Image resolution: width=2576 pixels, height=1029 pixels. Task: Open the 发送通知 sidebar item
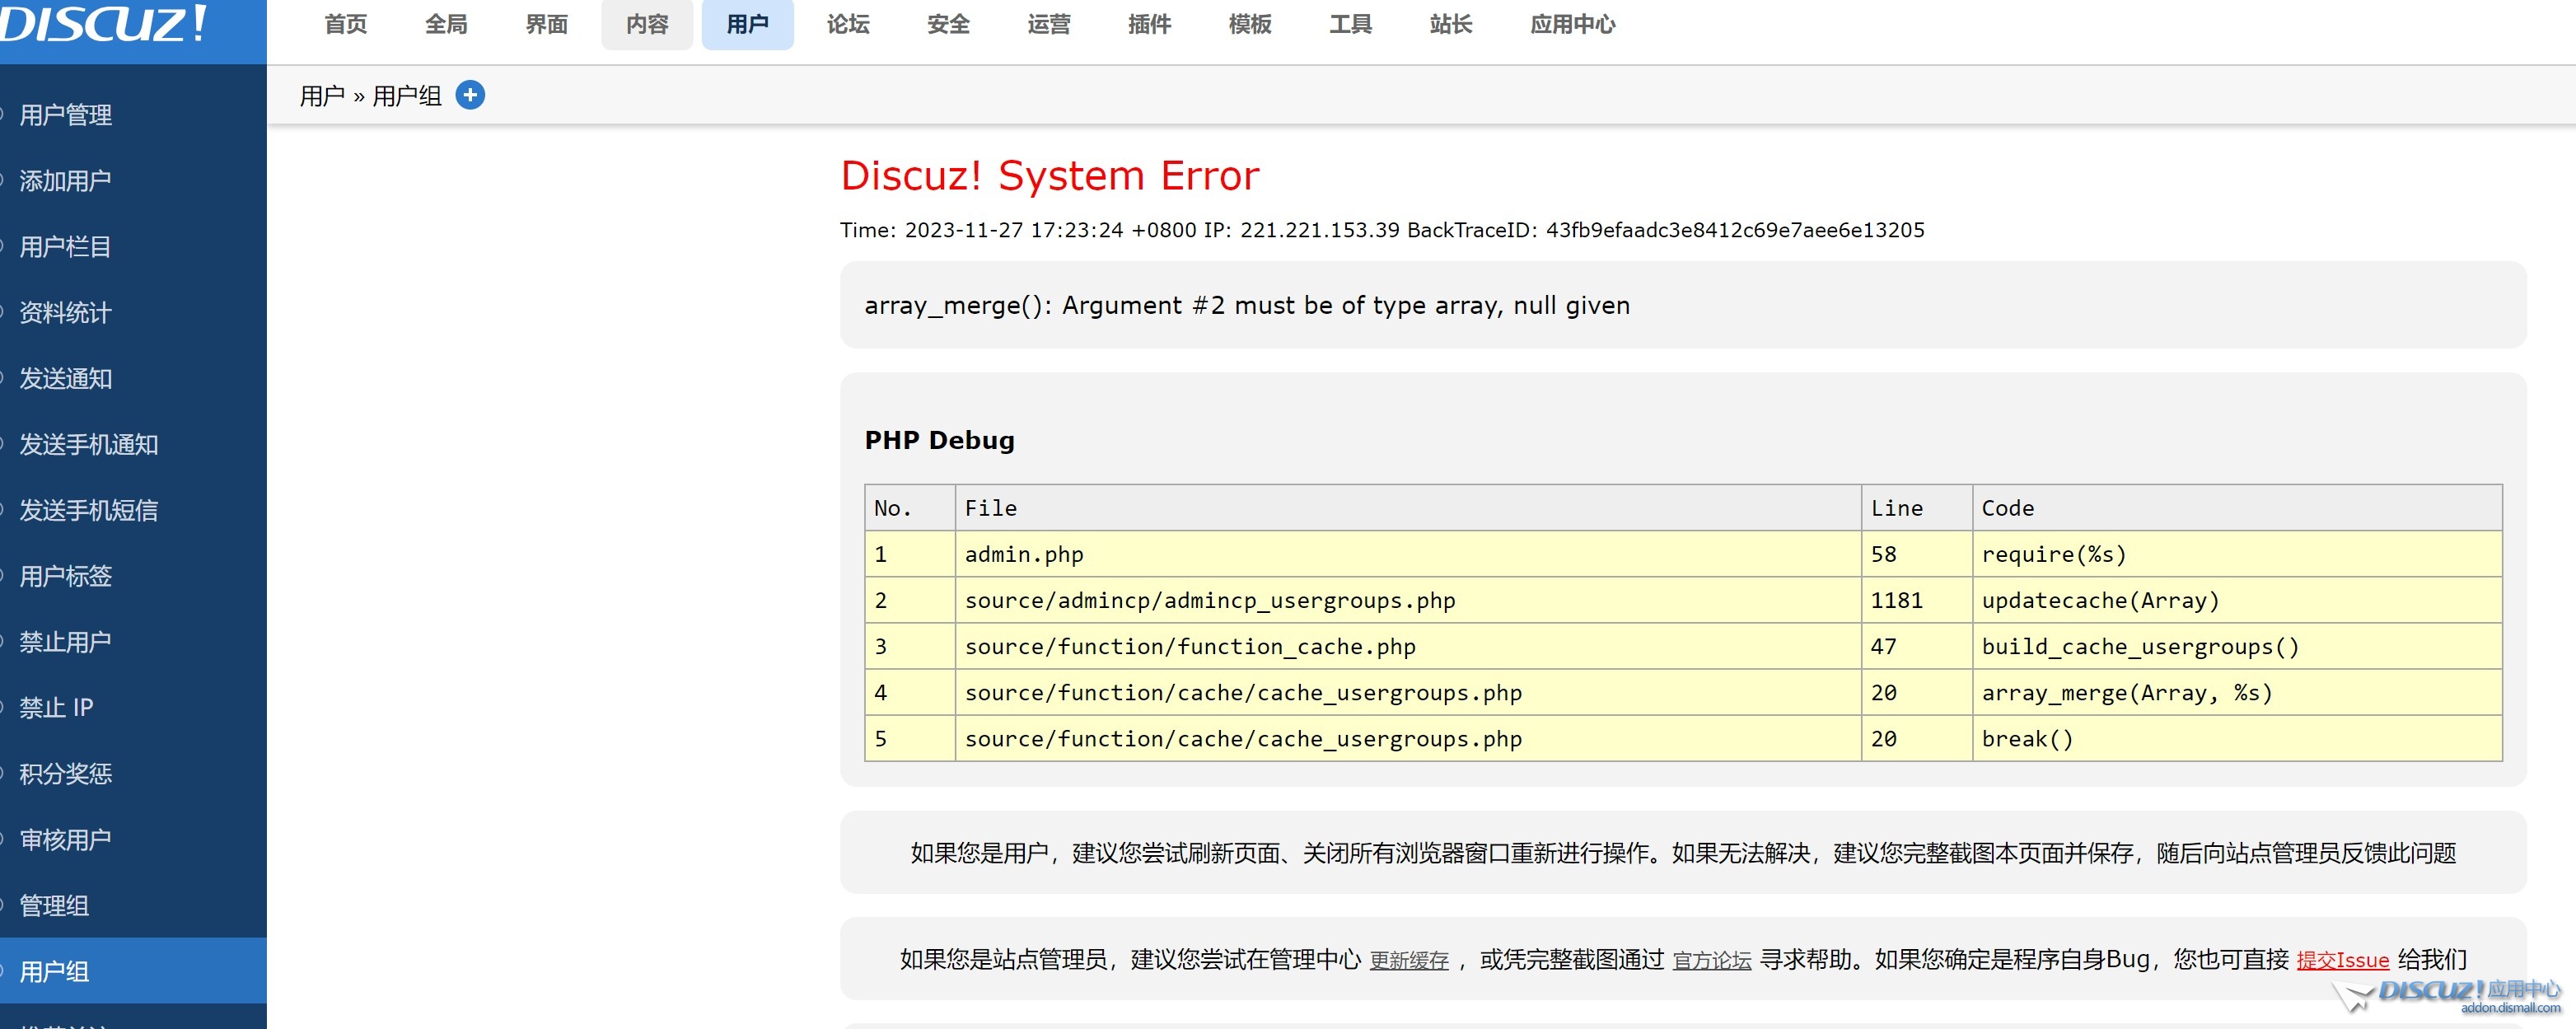coord(66,379)
